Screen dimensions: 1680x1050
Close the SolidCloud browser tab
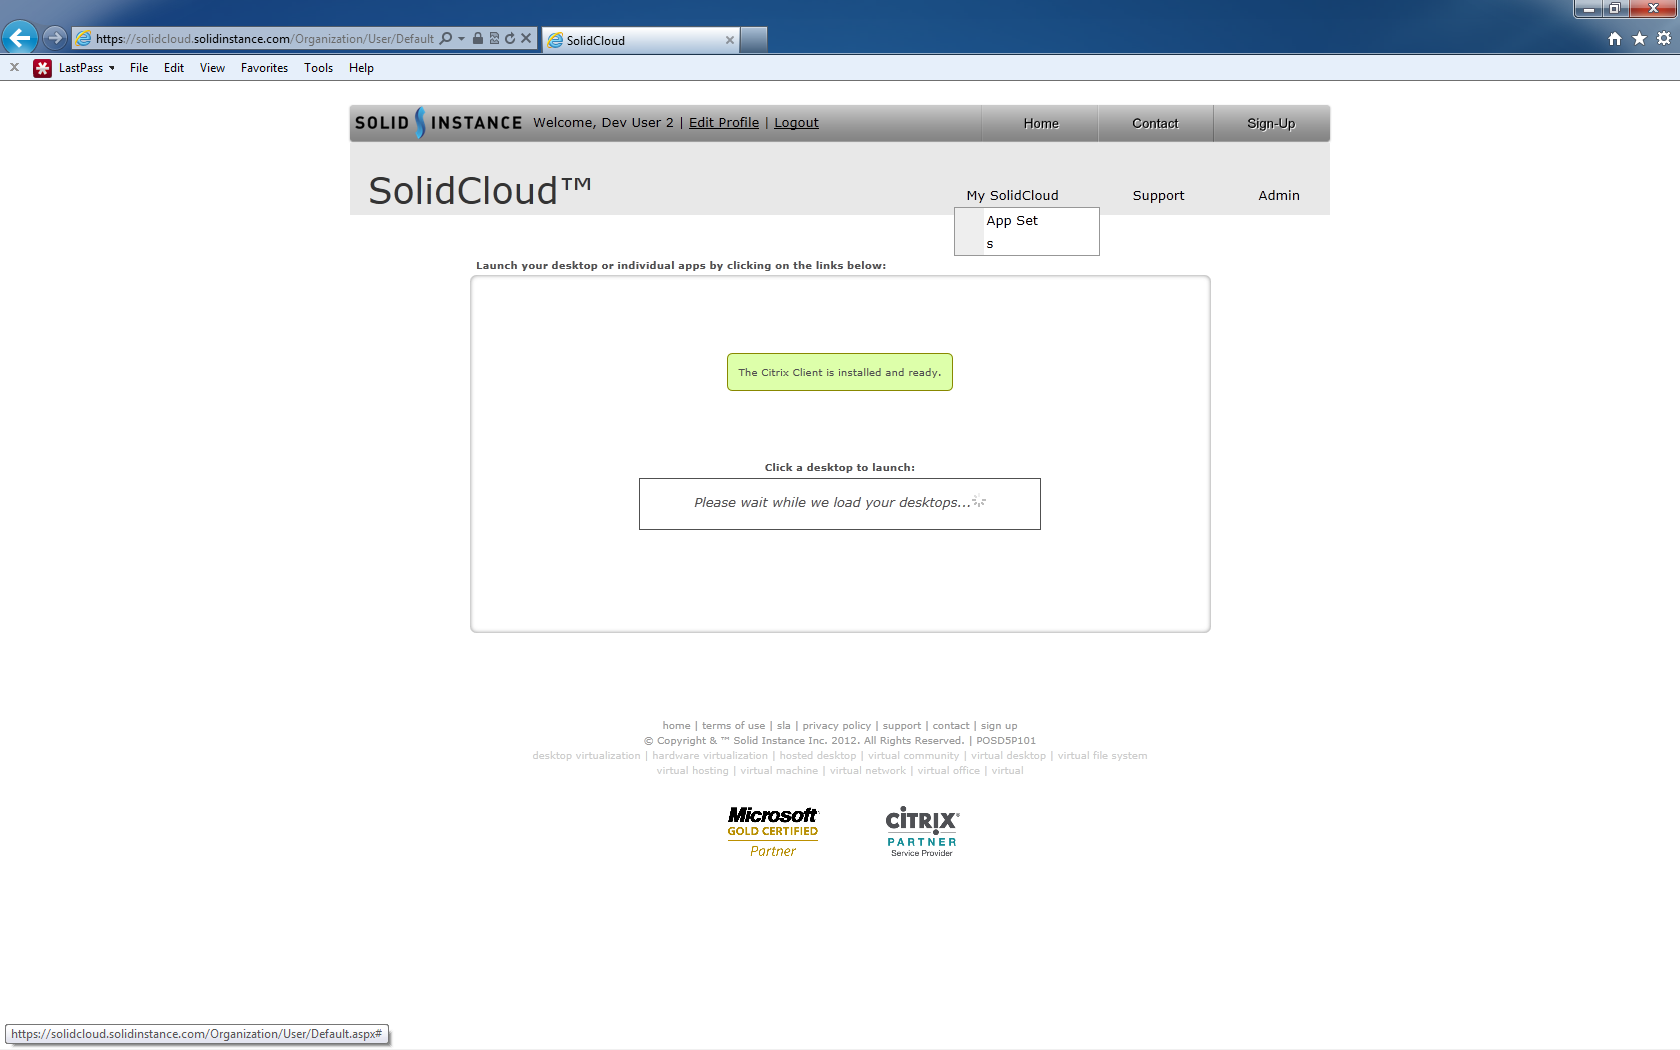pos(730,40)
